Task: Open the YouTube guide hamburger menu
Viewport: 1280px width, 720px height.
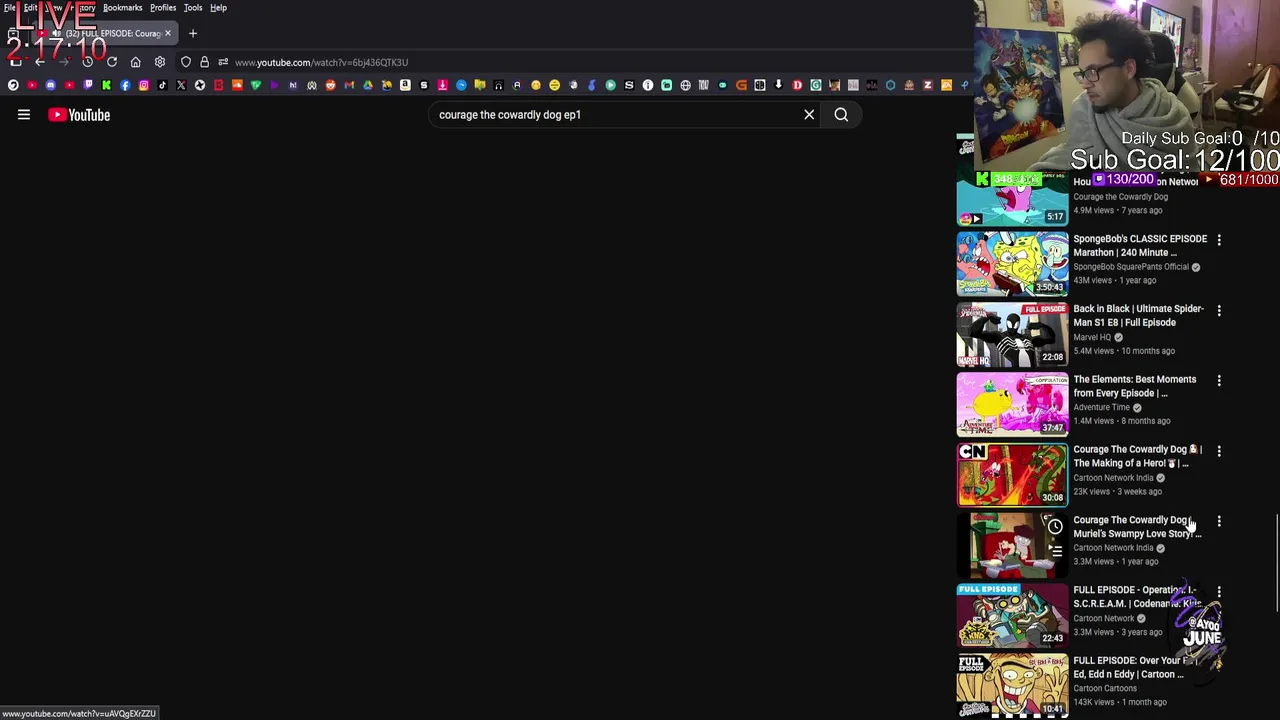Action: [23, 115]
